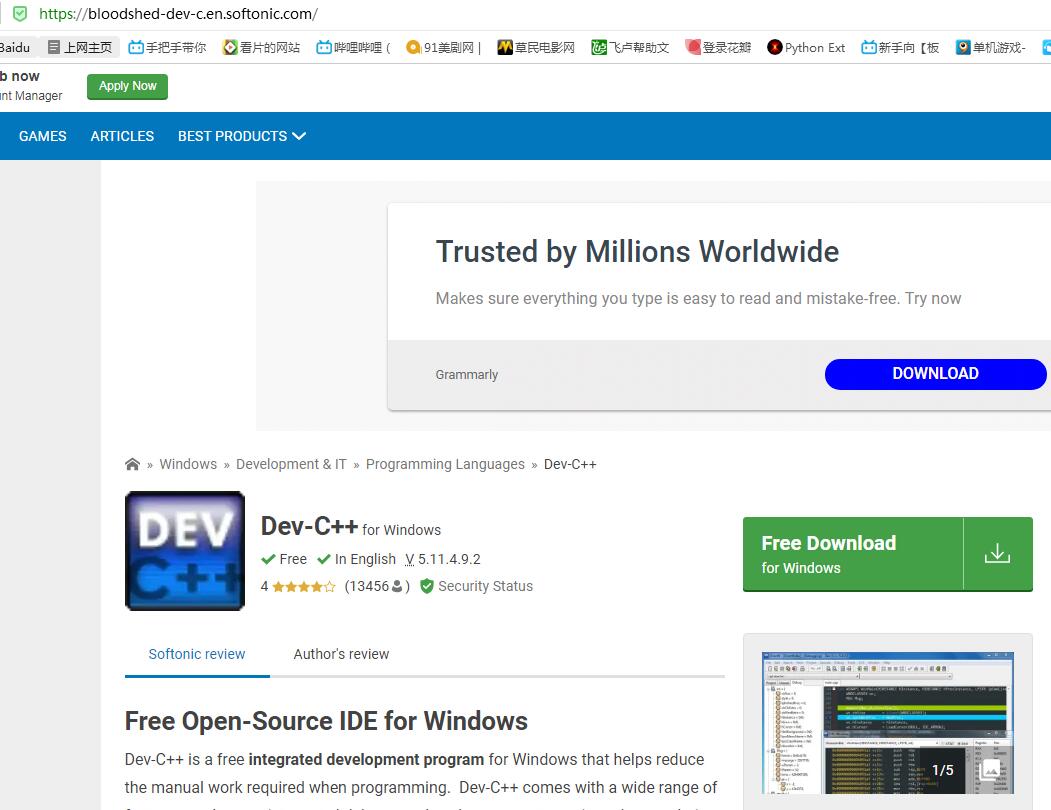Open the 看片的网站 bookmark

coord(261,48)
